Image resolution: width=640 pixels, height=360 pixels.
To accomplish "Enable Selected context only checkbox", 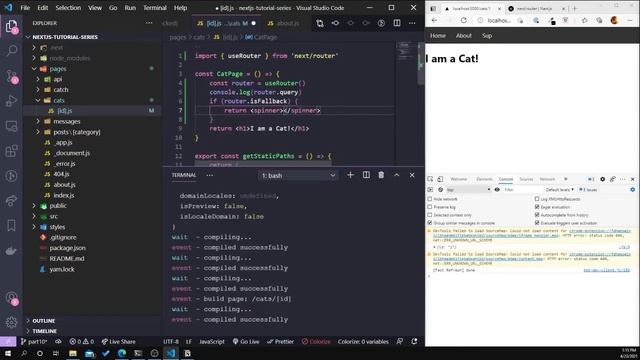I will [x=430, y=215].
